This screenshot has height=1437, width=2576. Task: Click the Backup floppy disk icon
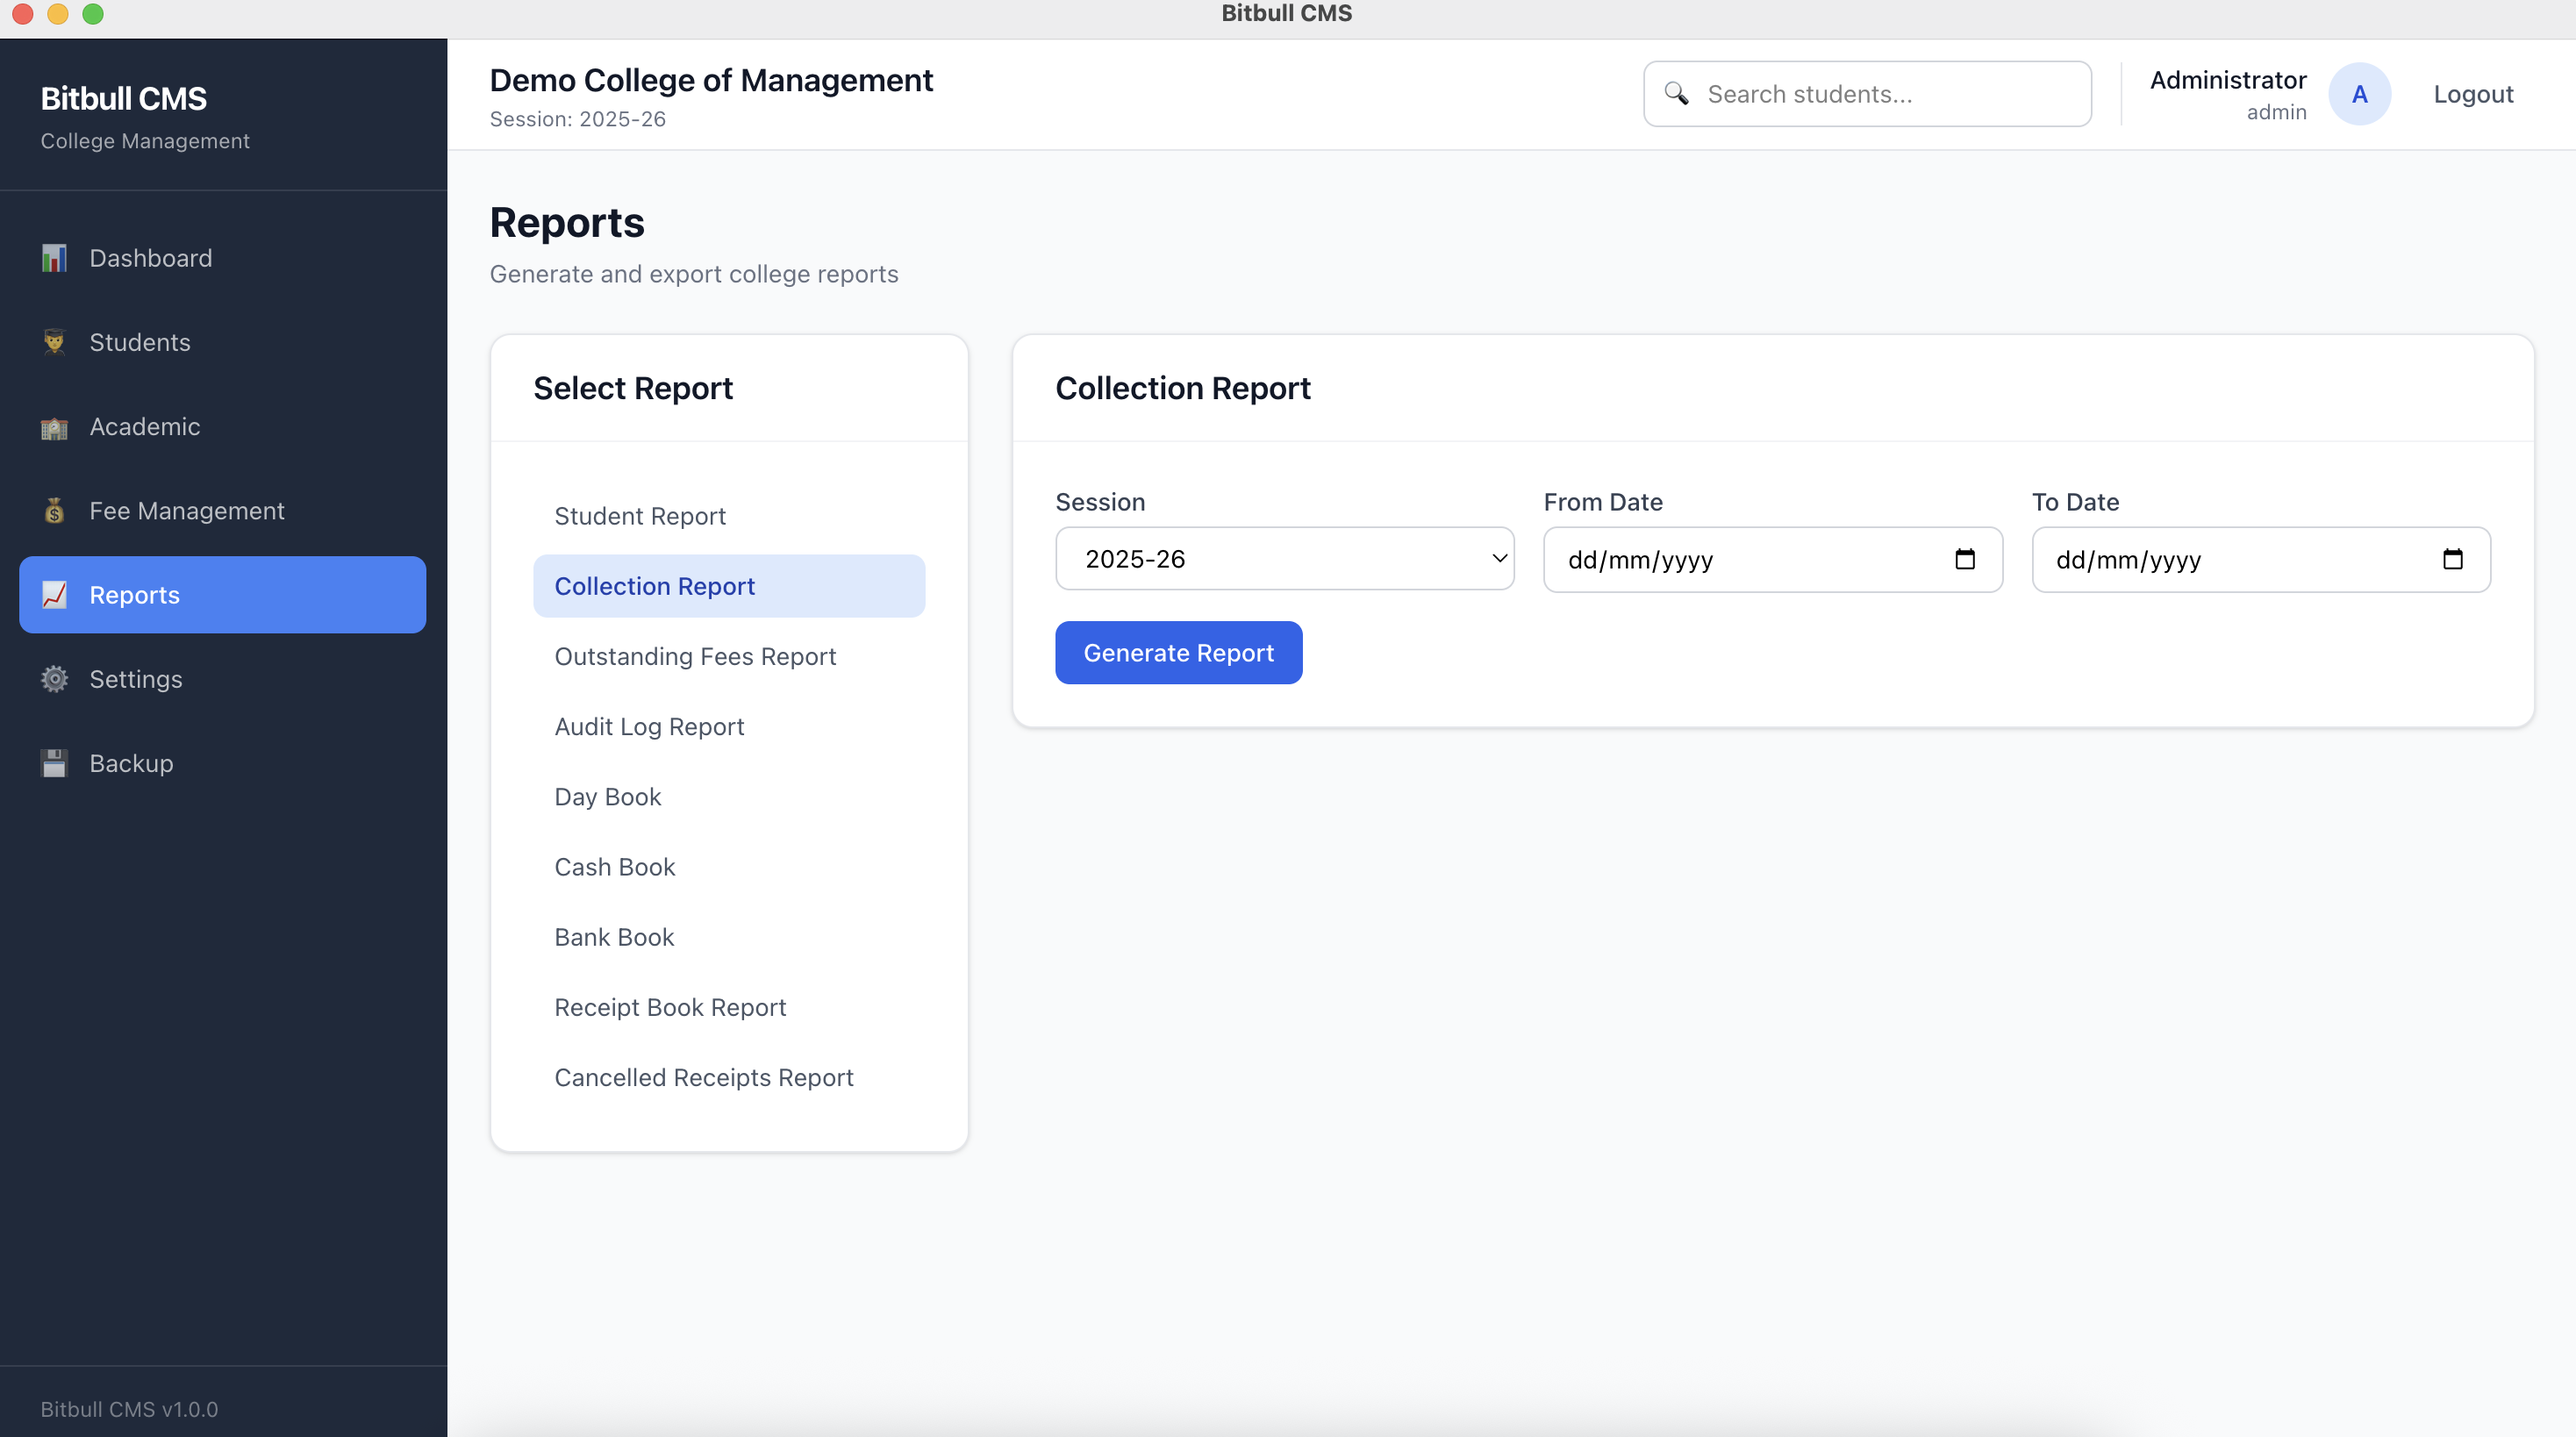54,763
